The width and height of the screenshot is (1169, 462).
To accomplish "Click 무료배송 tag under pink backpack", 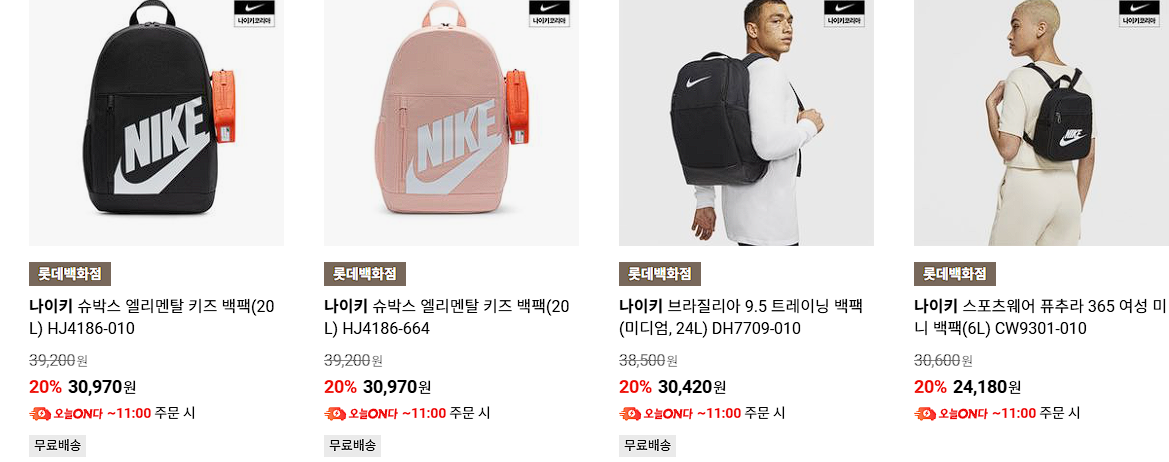I will tap(353, 446).
